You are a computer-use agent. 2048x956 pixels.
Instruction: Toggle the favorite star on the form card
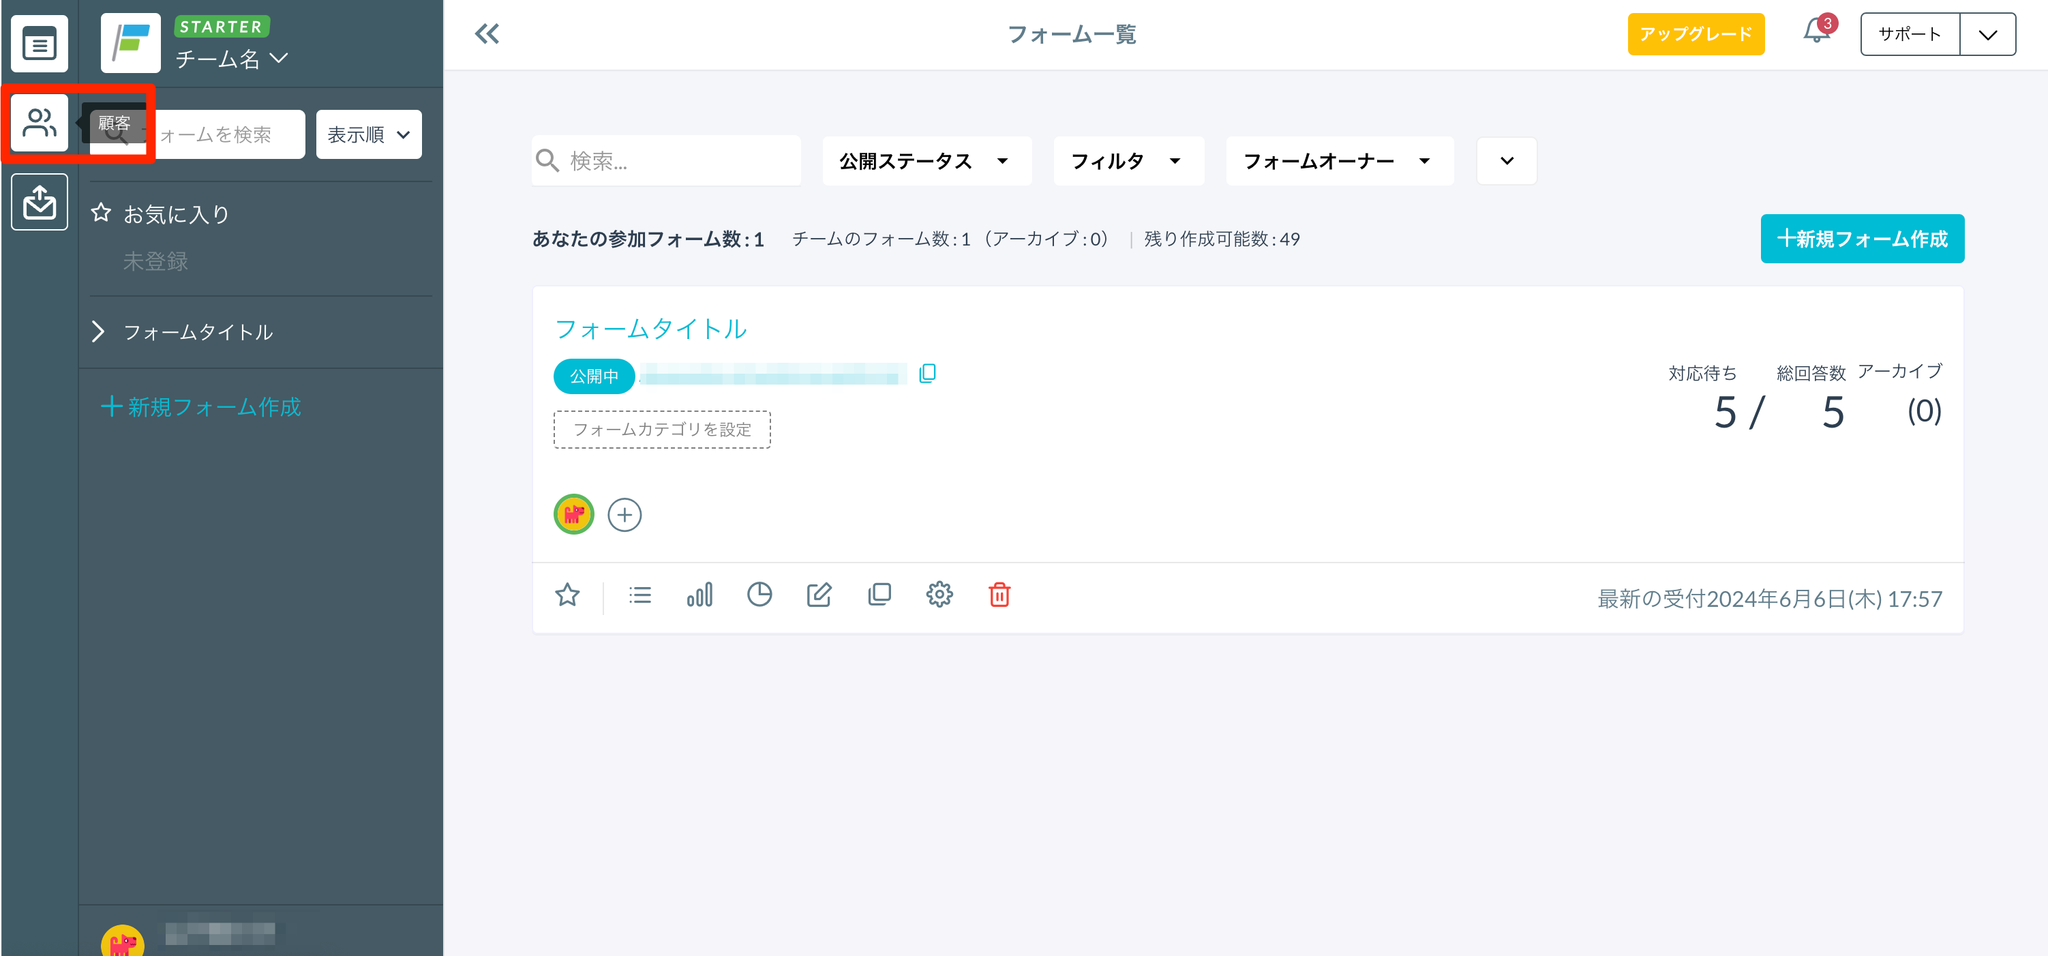coord(568,595)
